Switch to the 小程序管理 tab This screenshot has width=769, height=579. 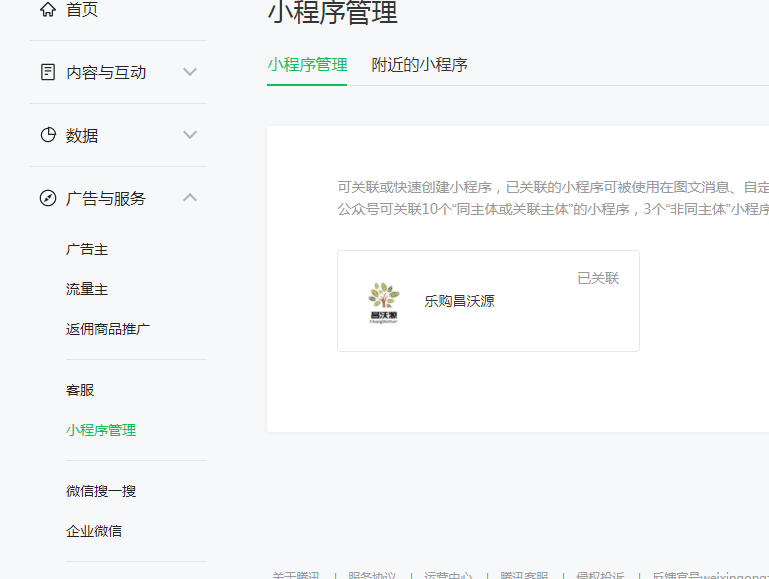(307, 65)
